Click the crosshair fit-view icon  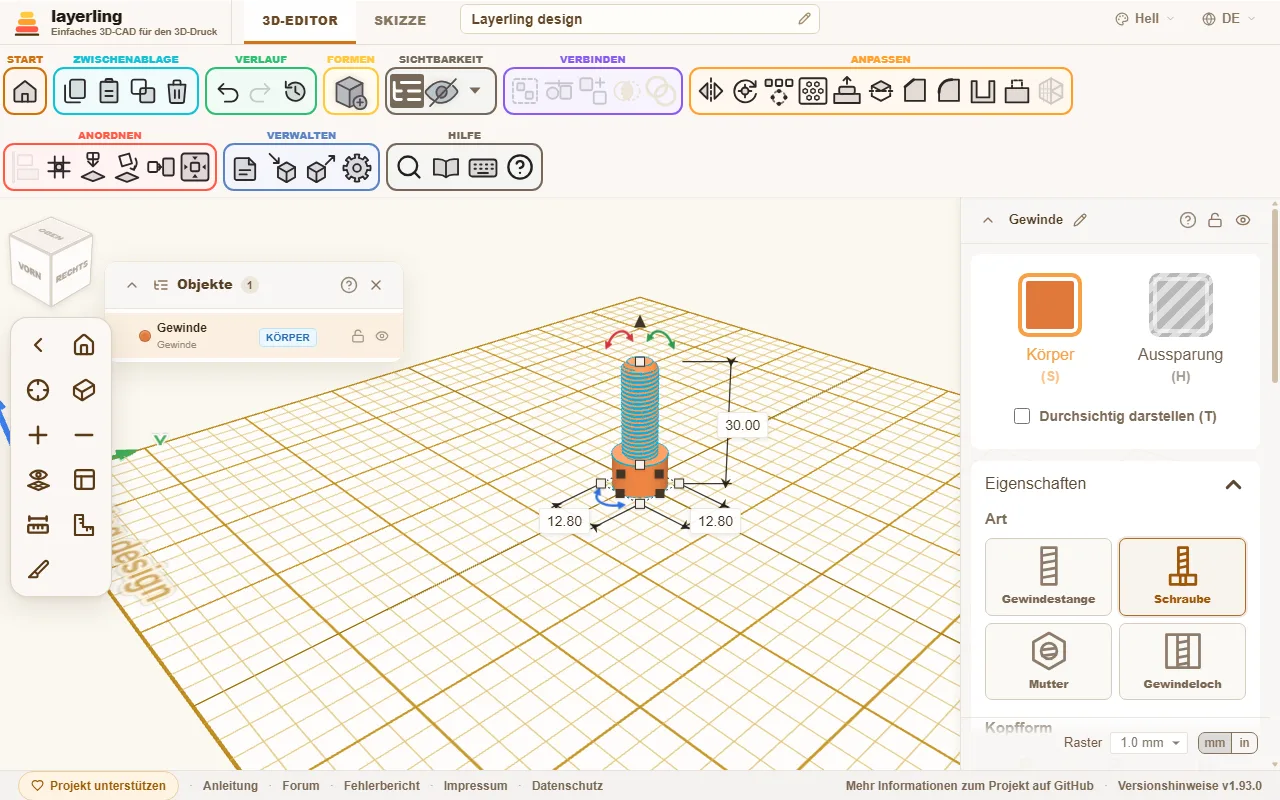click(x=38, y=390)
